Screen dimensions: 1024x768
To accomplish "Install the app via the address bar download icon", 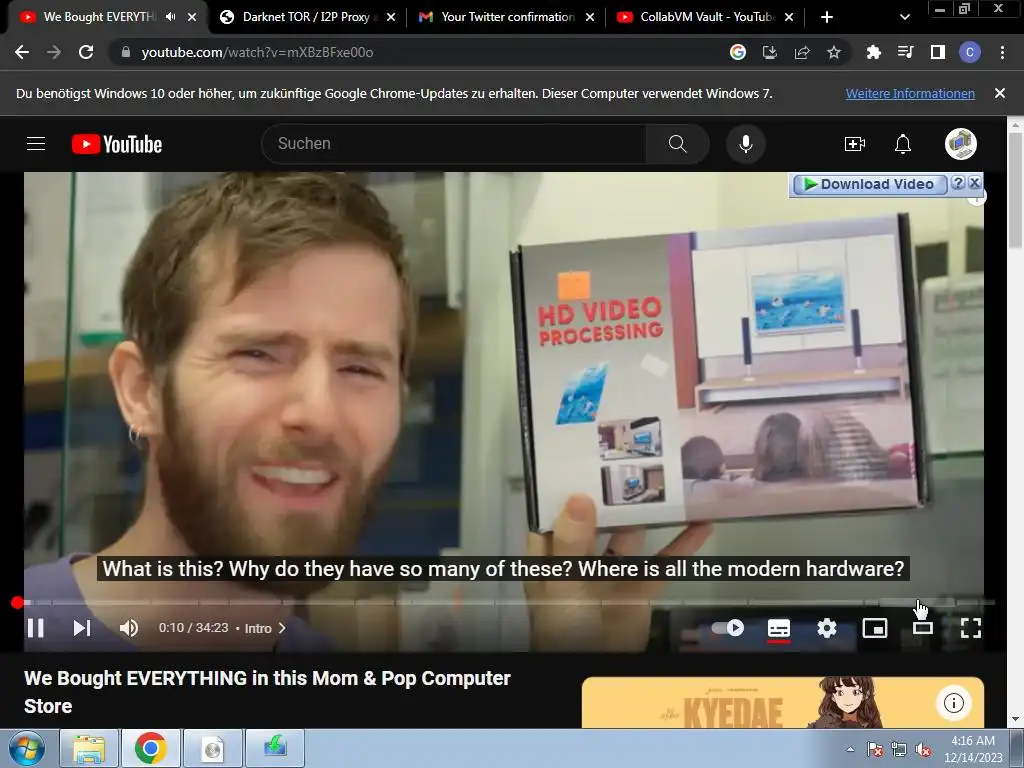I will 770,52.
